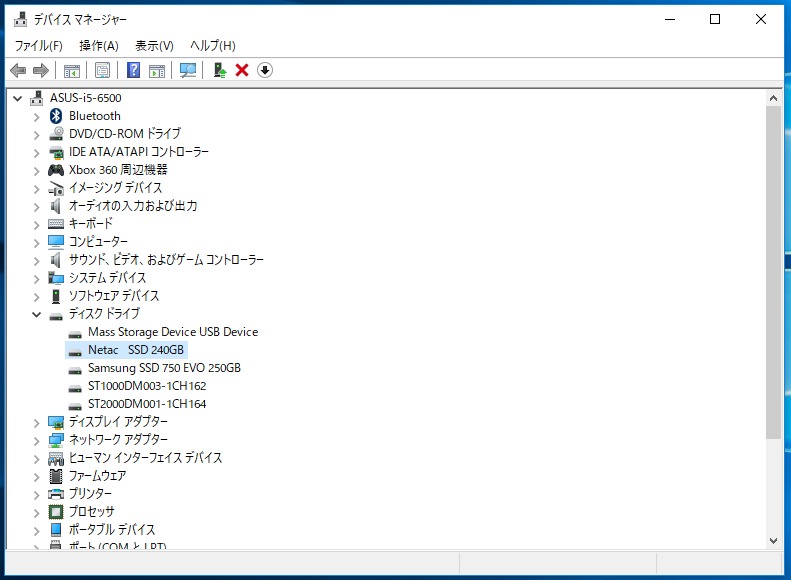Click the イメージング デバイス camera icon
Viewport: 791px width, 580px height.
coord(56,188)
